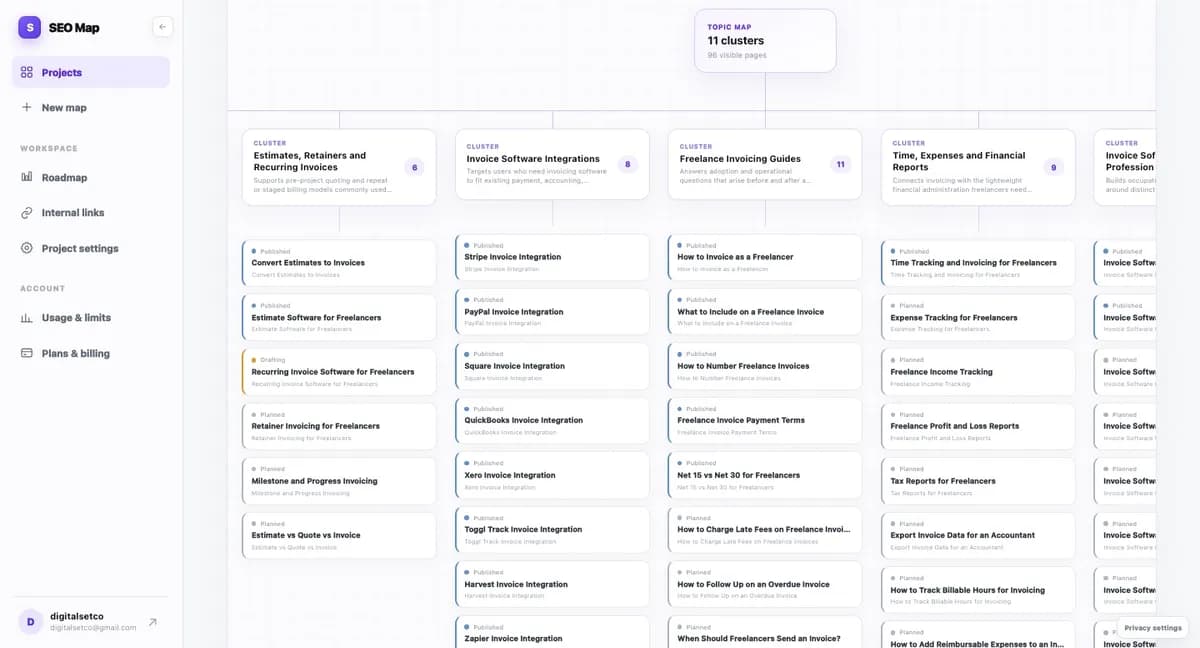Open Expense Tracking for Freelancers card
This screenshot has width=1200, height=648.
click(x=978, y=317)
